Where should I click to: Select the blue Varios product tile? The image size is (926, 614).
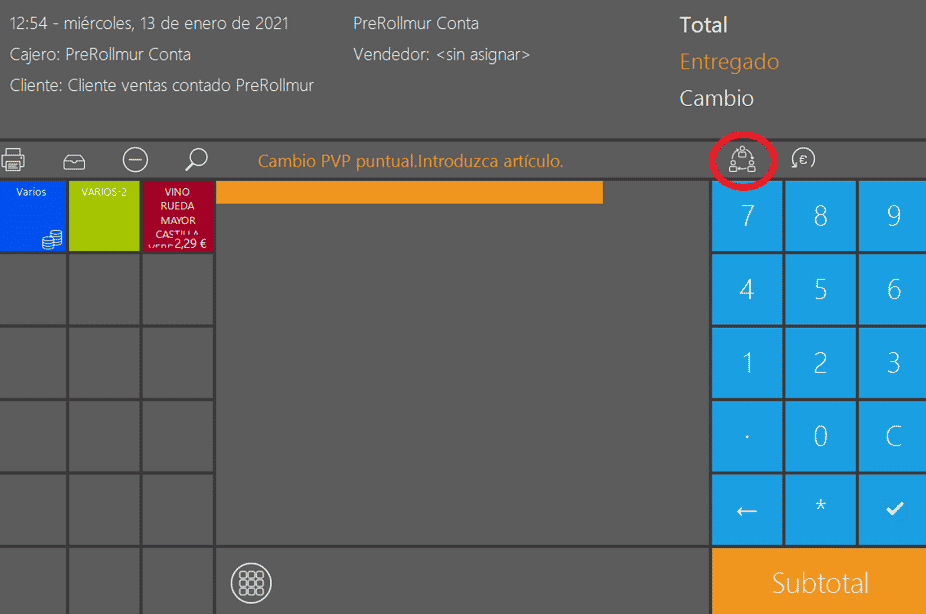33,216
